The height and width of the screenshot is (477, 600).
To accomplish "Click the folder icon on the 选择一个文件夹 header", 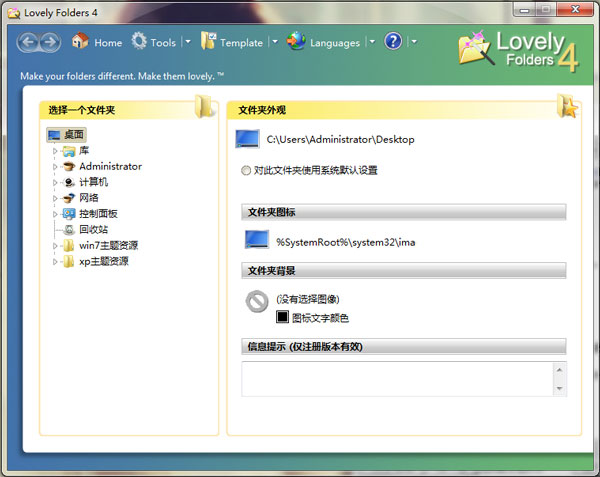I will point(204,106).
